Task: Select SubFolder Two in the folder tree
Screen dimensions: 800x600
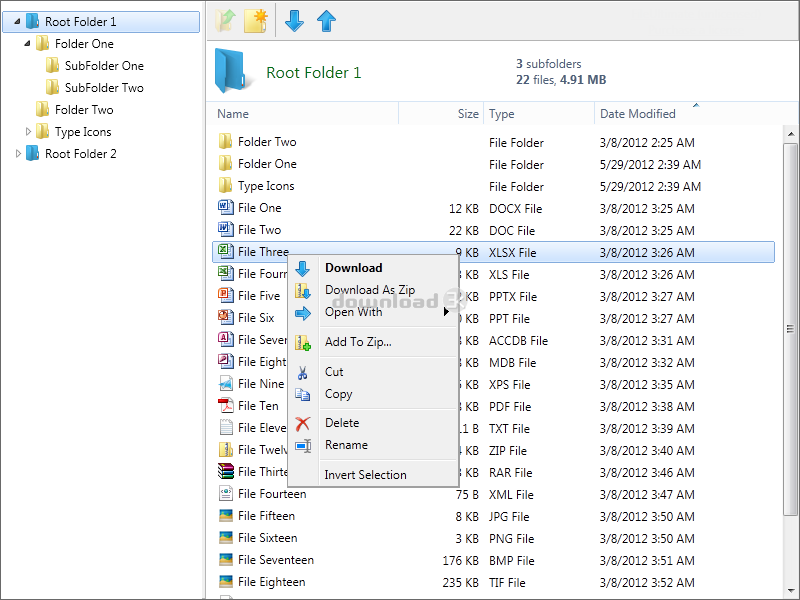Action: (x=104, y=88)
